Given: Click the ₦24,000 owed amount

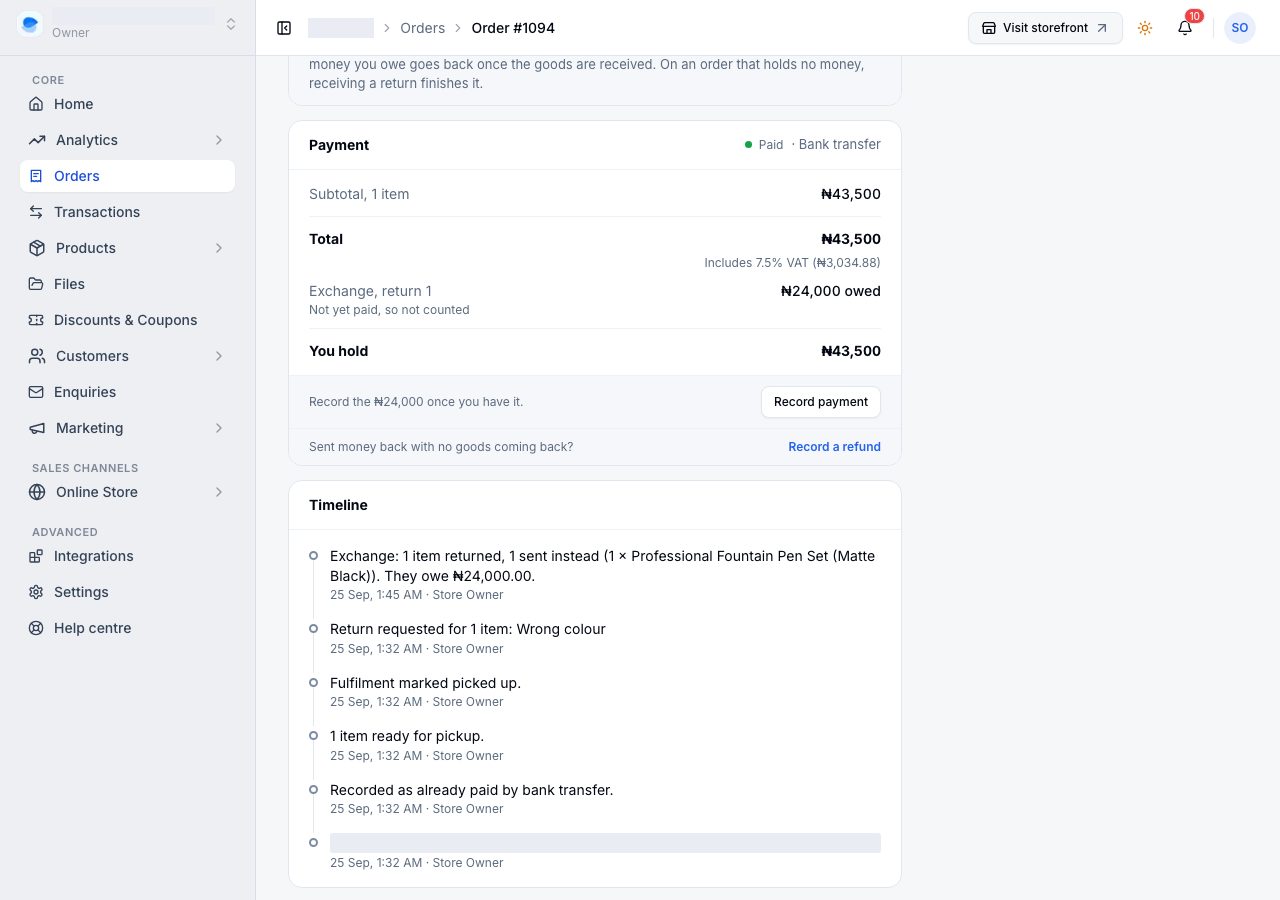Looking at the screenshot, I should (x=831, y=291).
